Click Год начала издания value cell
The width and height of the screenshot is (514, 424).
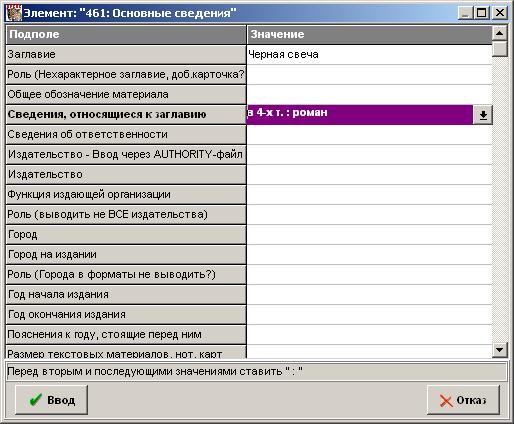point(369,294)
